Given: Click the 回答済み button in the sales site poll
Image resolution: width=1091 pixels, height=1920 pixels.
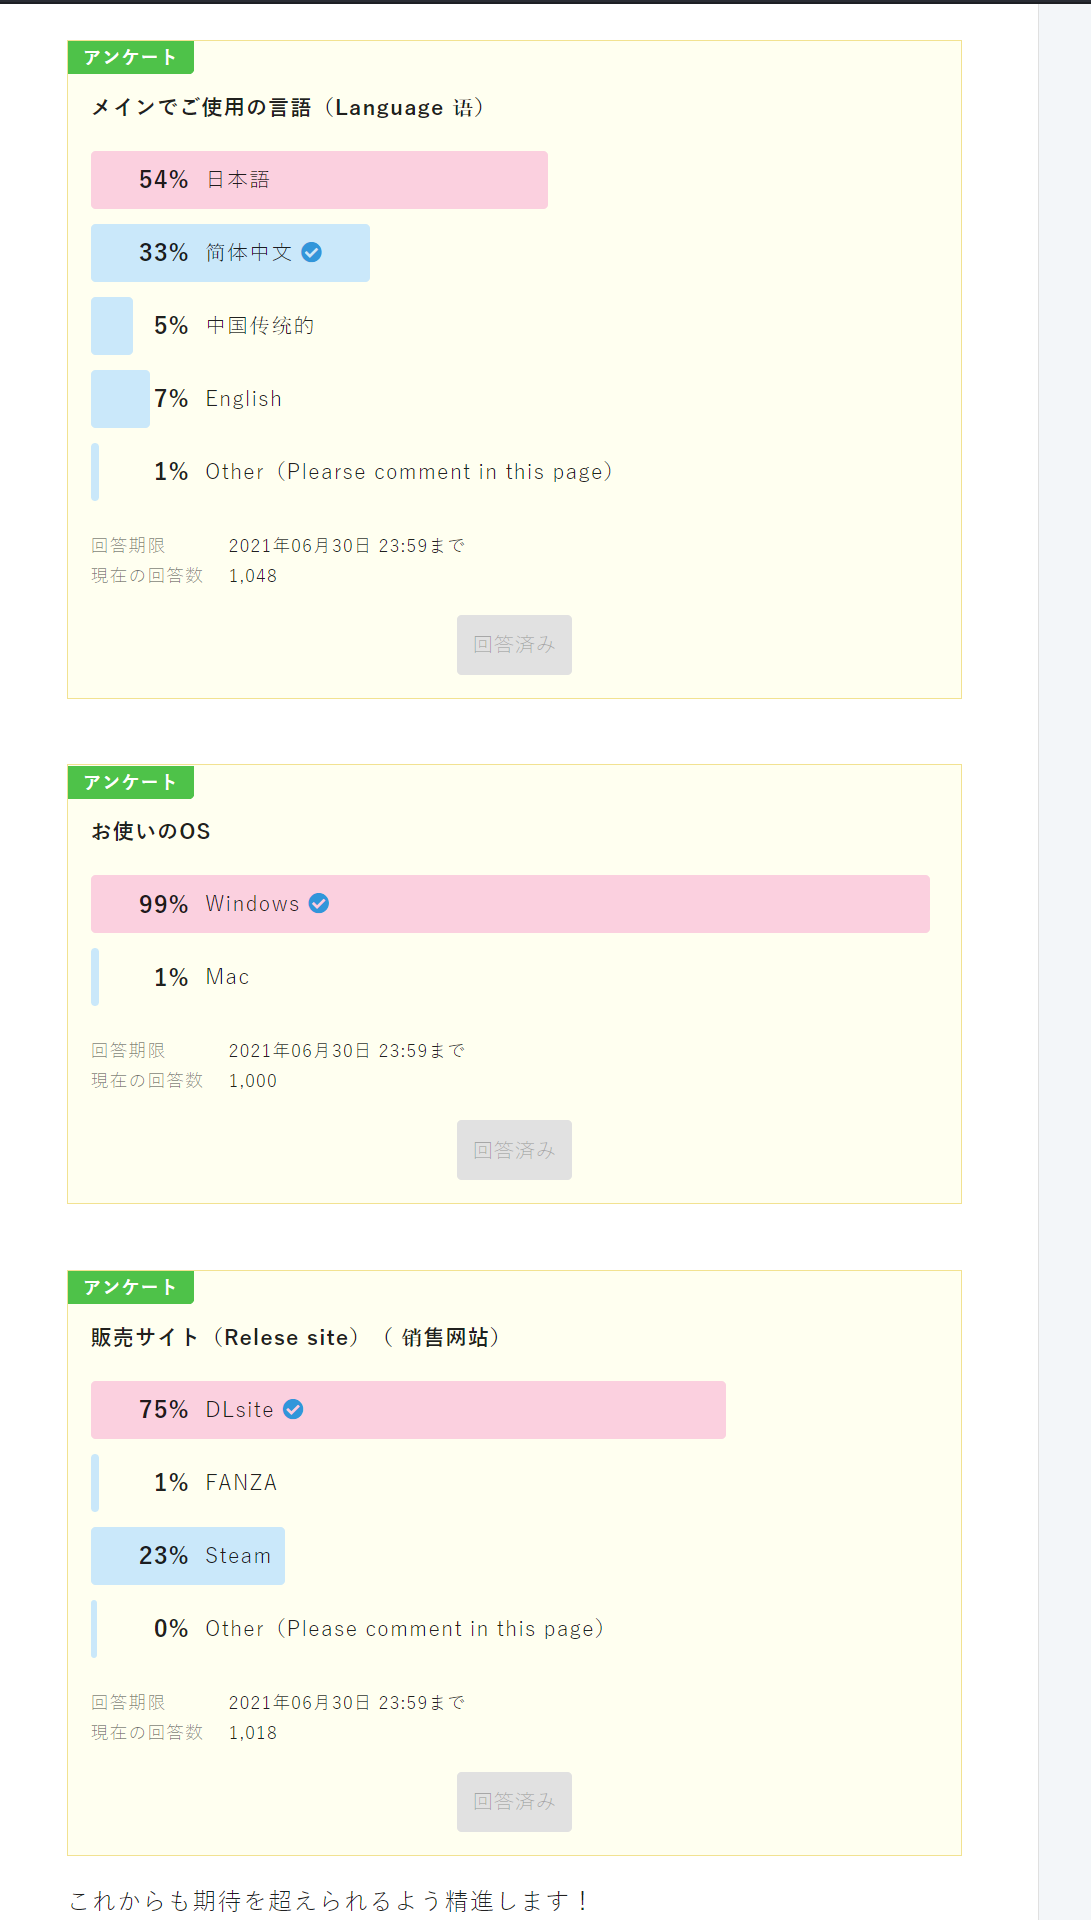Looking at the screenshot, I should pyautogui.click(x=514, y=1800).
